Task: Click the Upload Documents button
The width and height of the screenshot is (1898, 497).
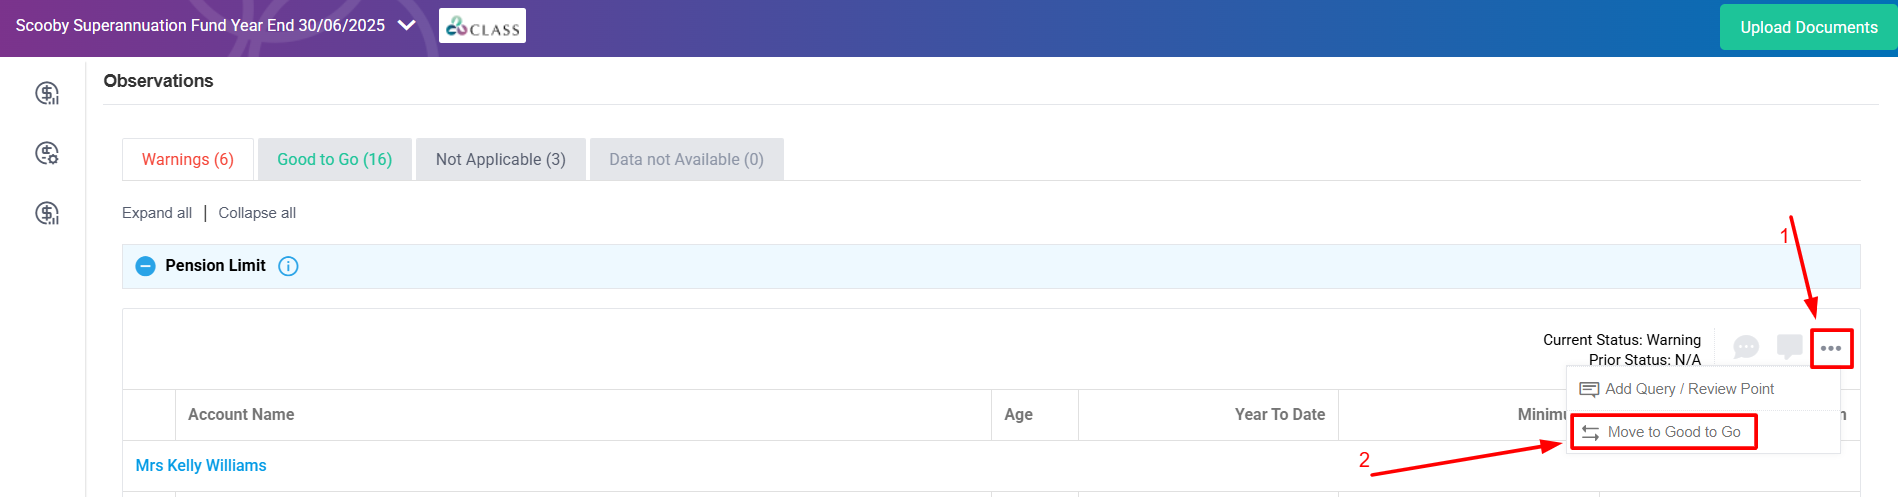Action: pyautogui.click(x=1808, y=27)
